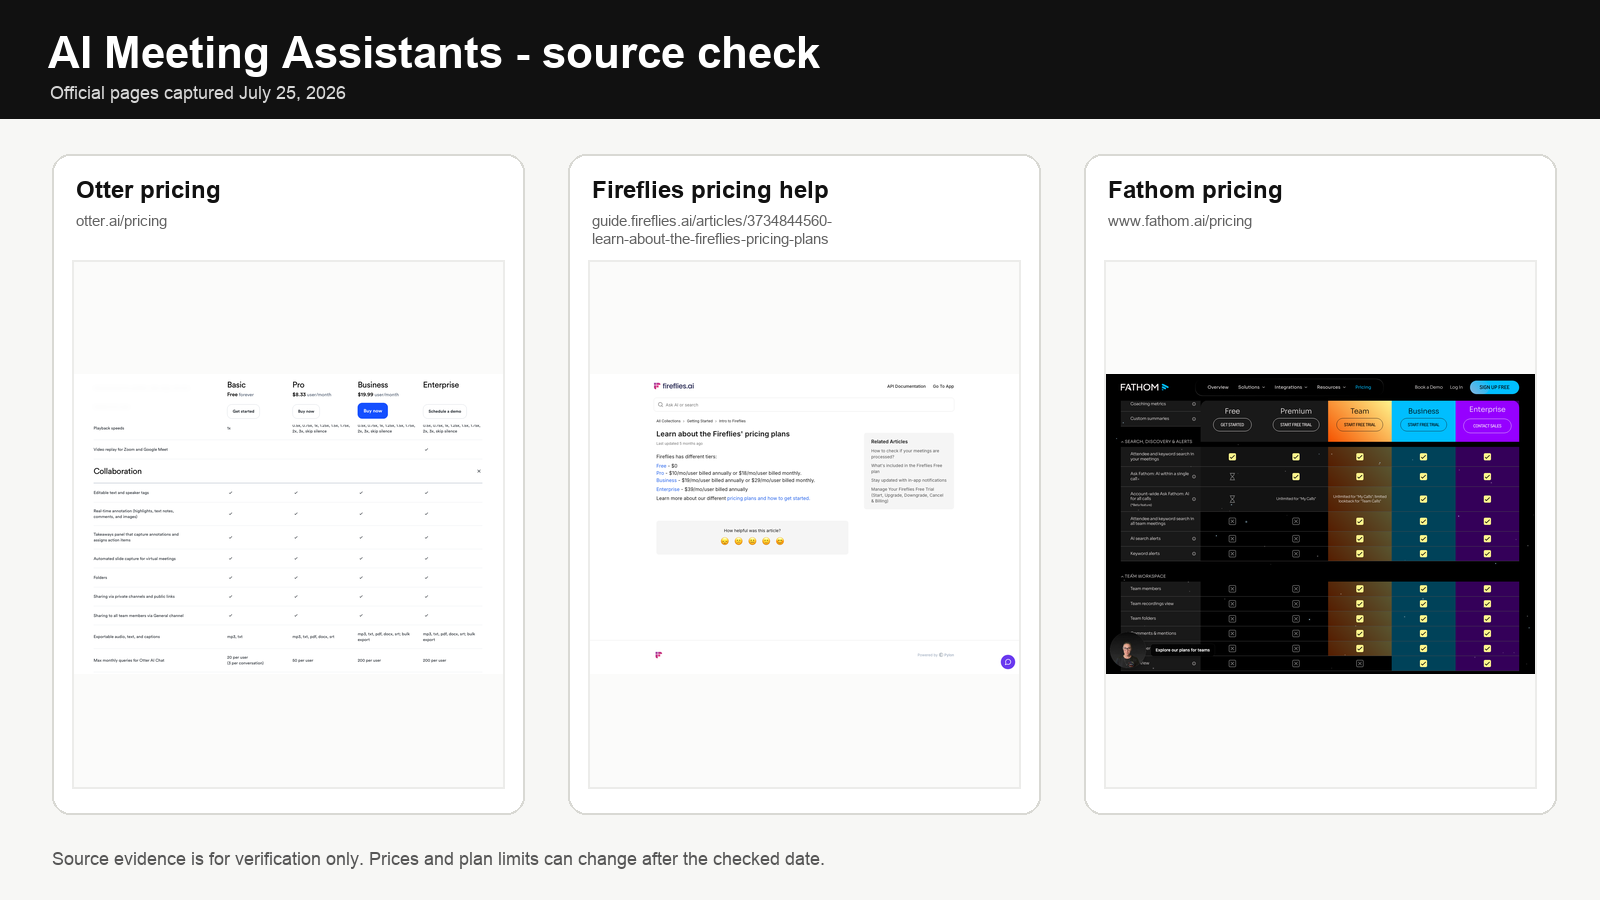Click Book a Demo link on Fathom
Screen dimensions: 1600x900
pos(1429,387)
